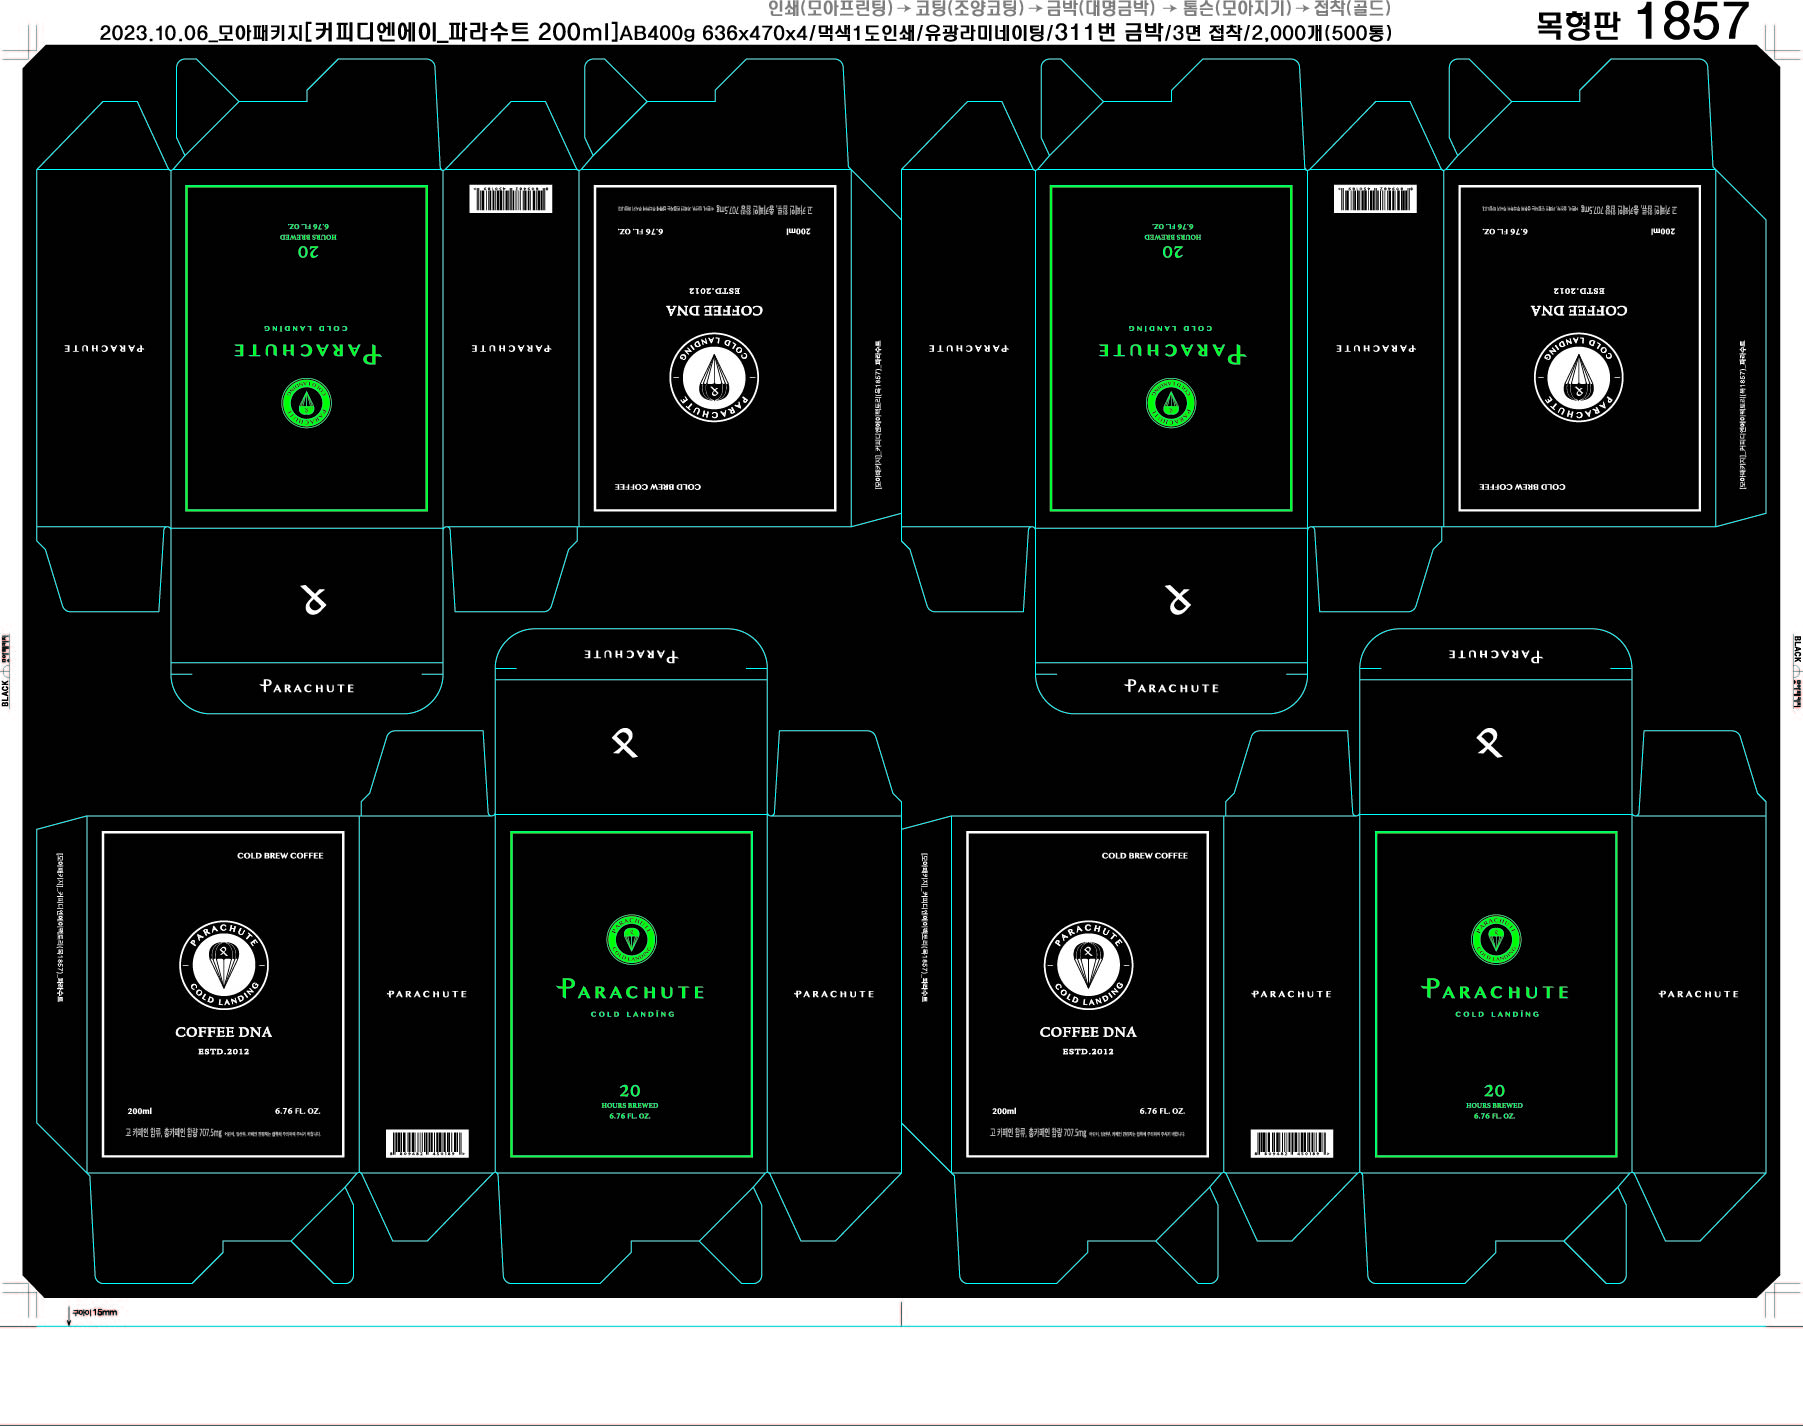Select the ribbon symbol on top-left layout's flap
This screenshot has height=1426, width=1803.
pos(314,600)
